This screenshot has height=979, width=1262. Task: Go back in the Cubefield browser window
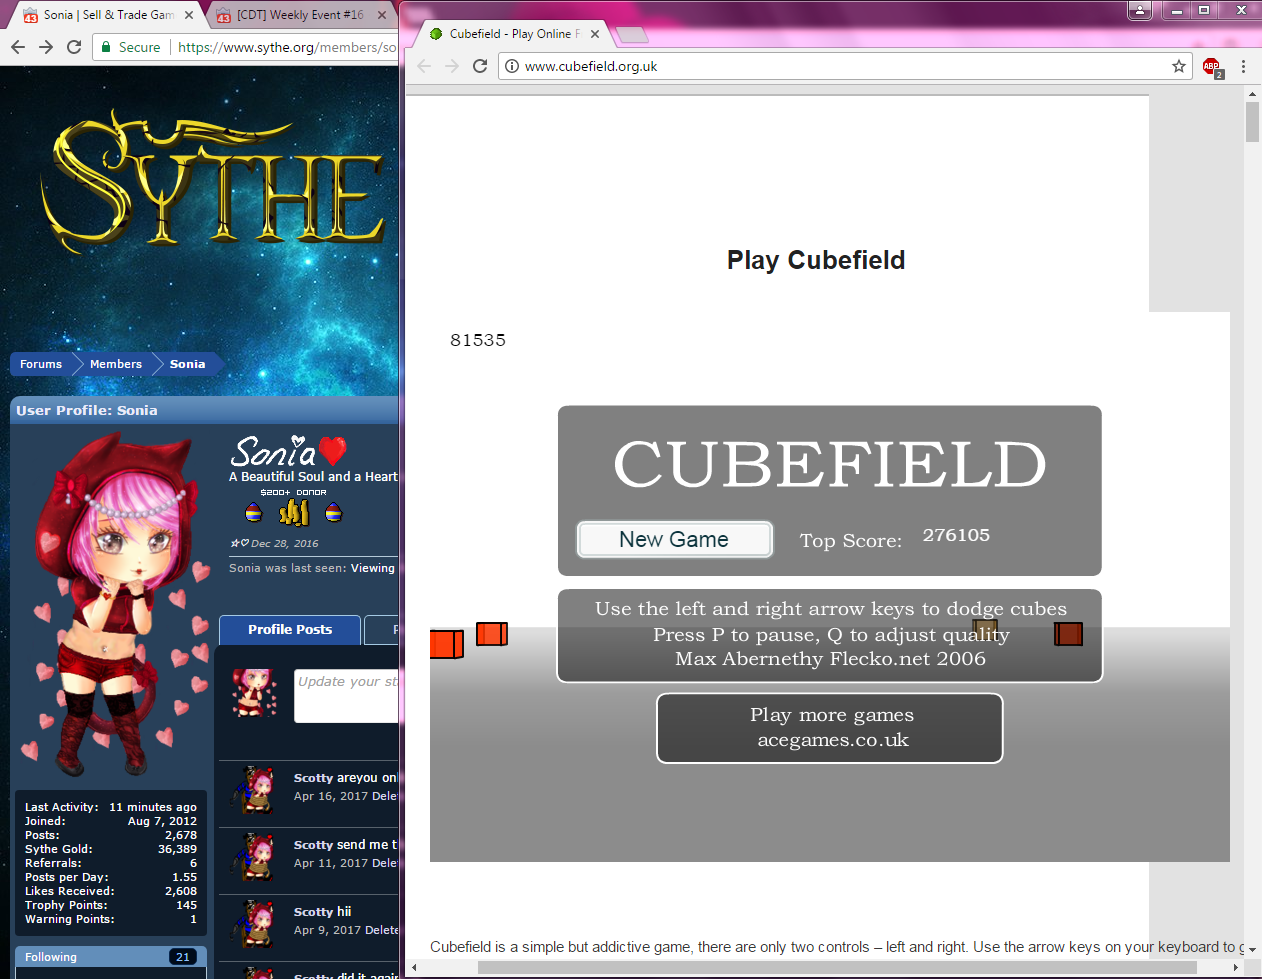tap(424, 66)
